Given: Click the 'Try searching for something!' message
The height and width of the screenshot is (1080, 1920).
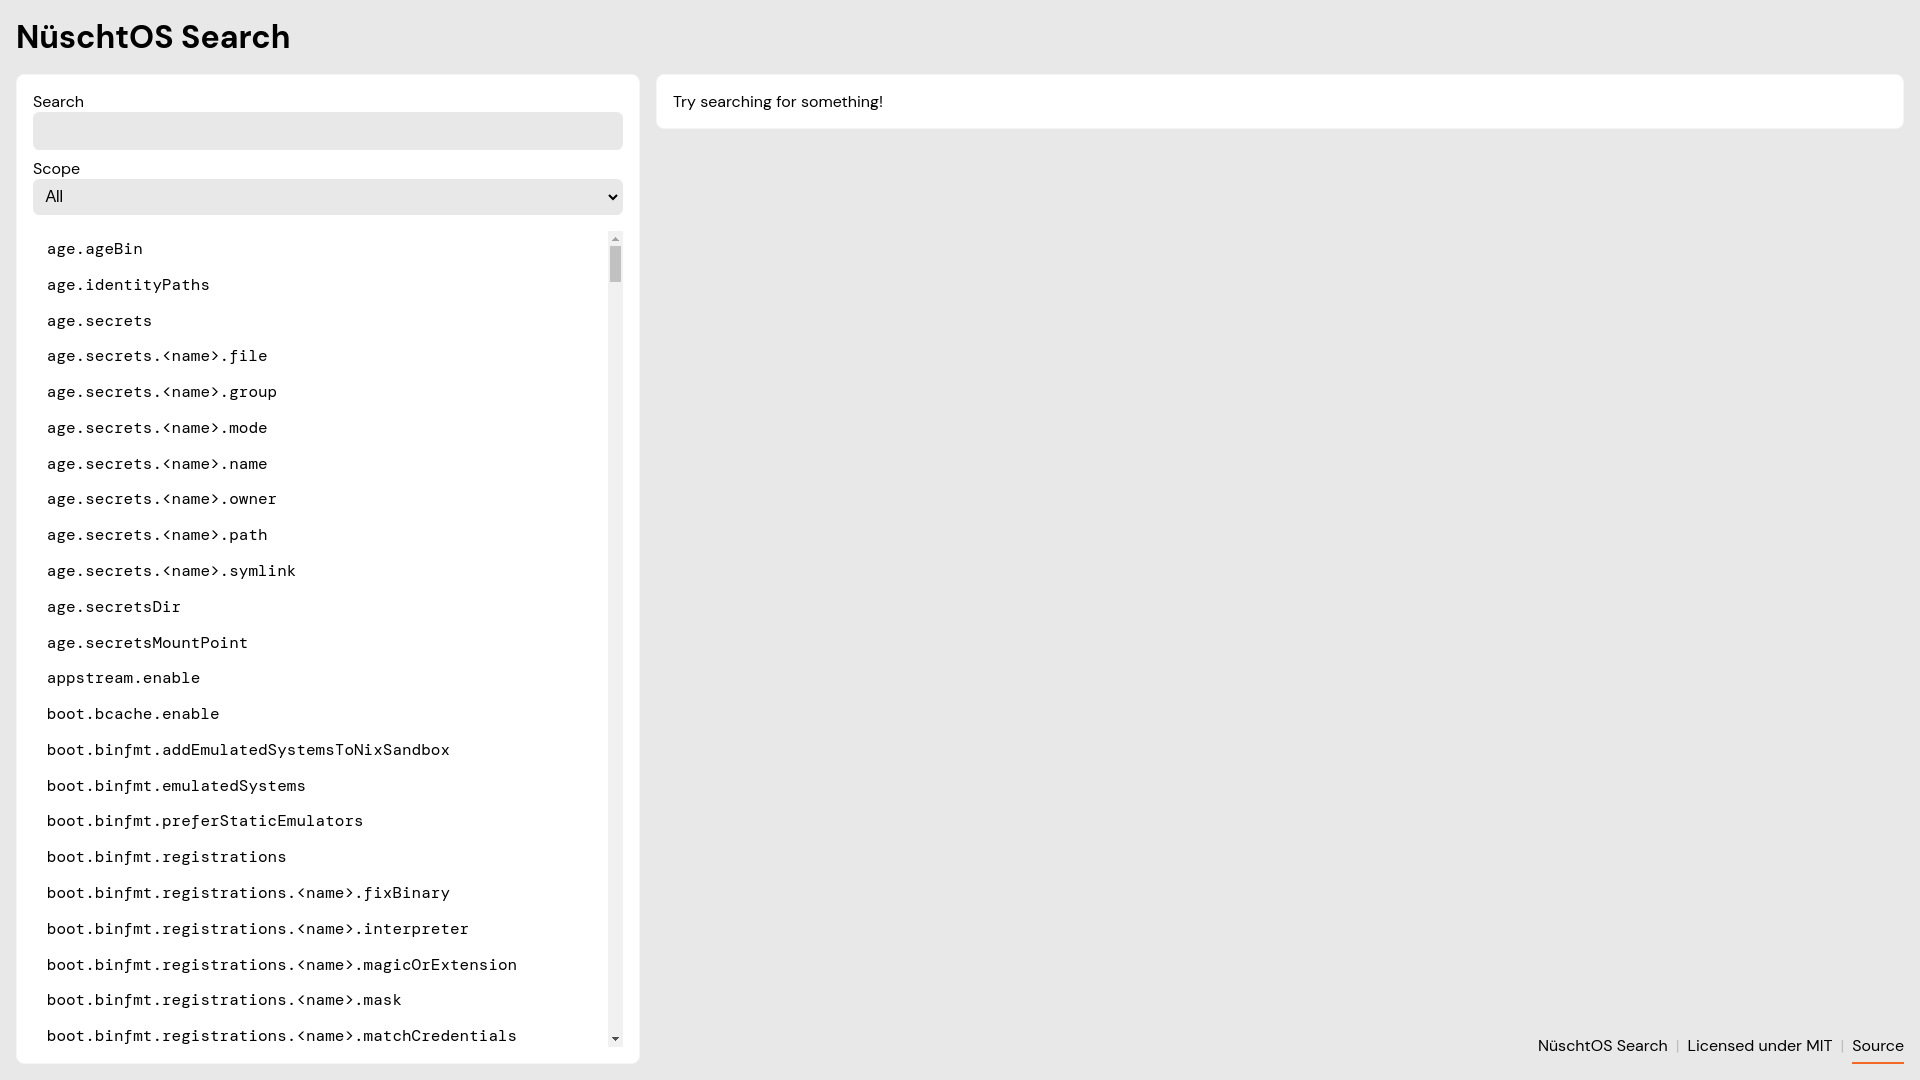Looking at the screenshot, I should click(777, 102).
